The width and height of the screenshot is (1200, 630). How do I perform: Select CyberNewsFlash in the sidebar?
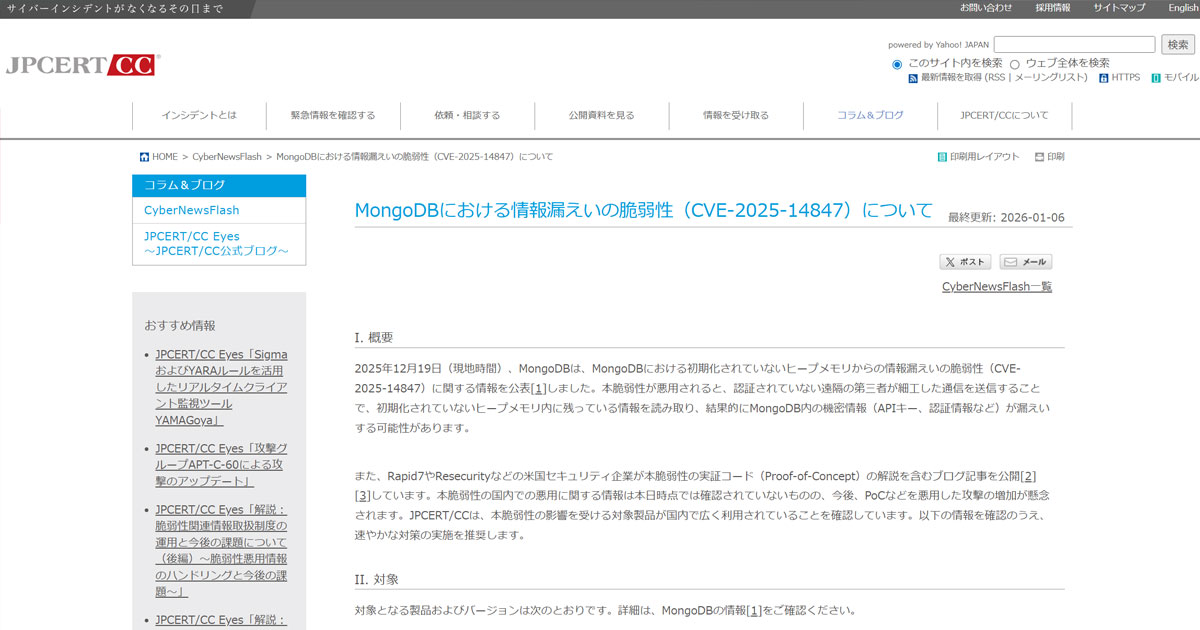[x=192, y=210]
